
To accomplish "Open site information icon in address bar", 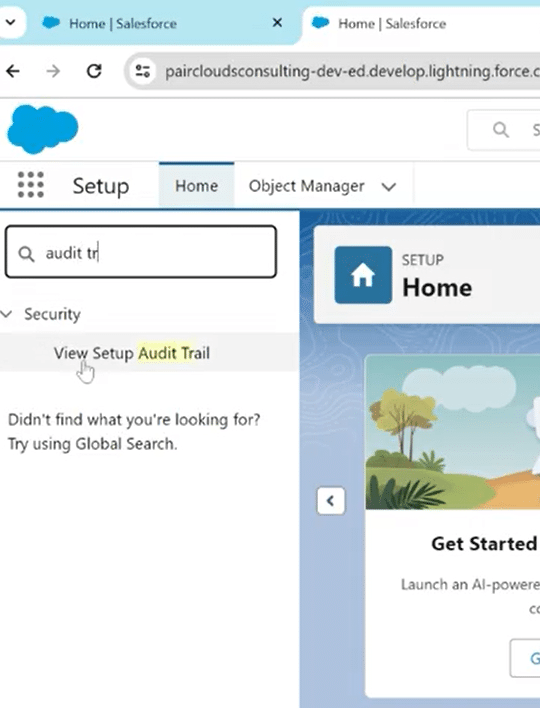I will pos(143,71).
